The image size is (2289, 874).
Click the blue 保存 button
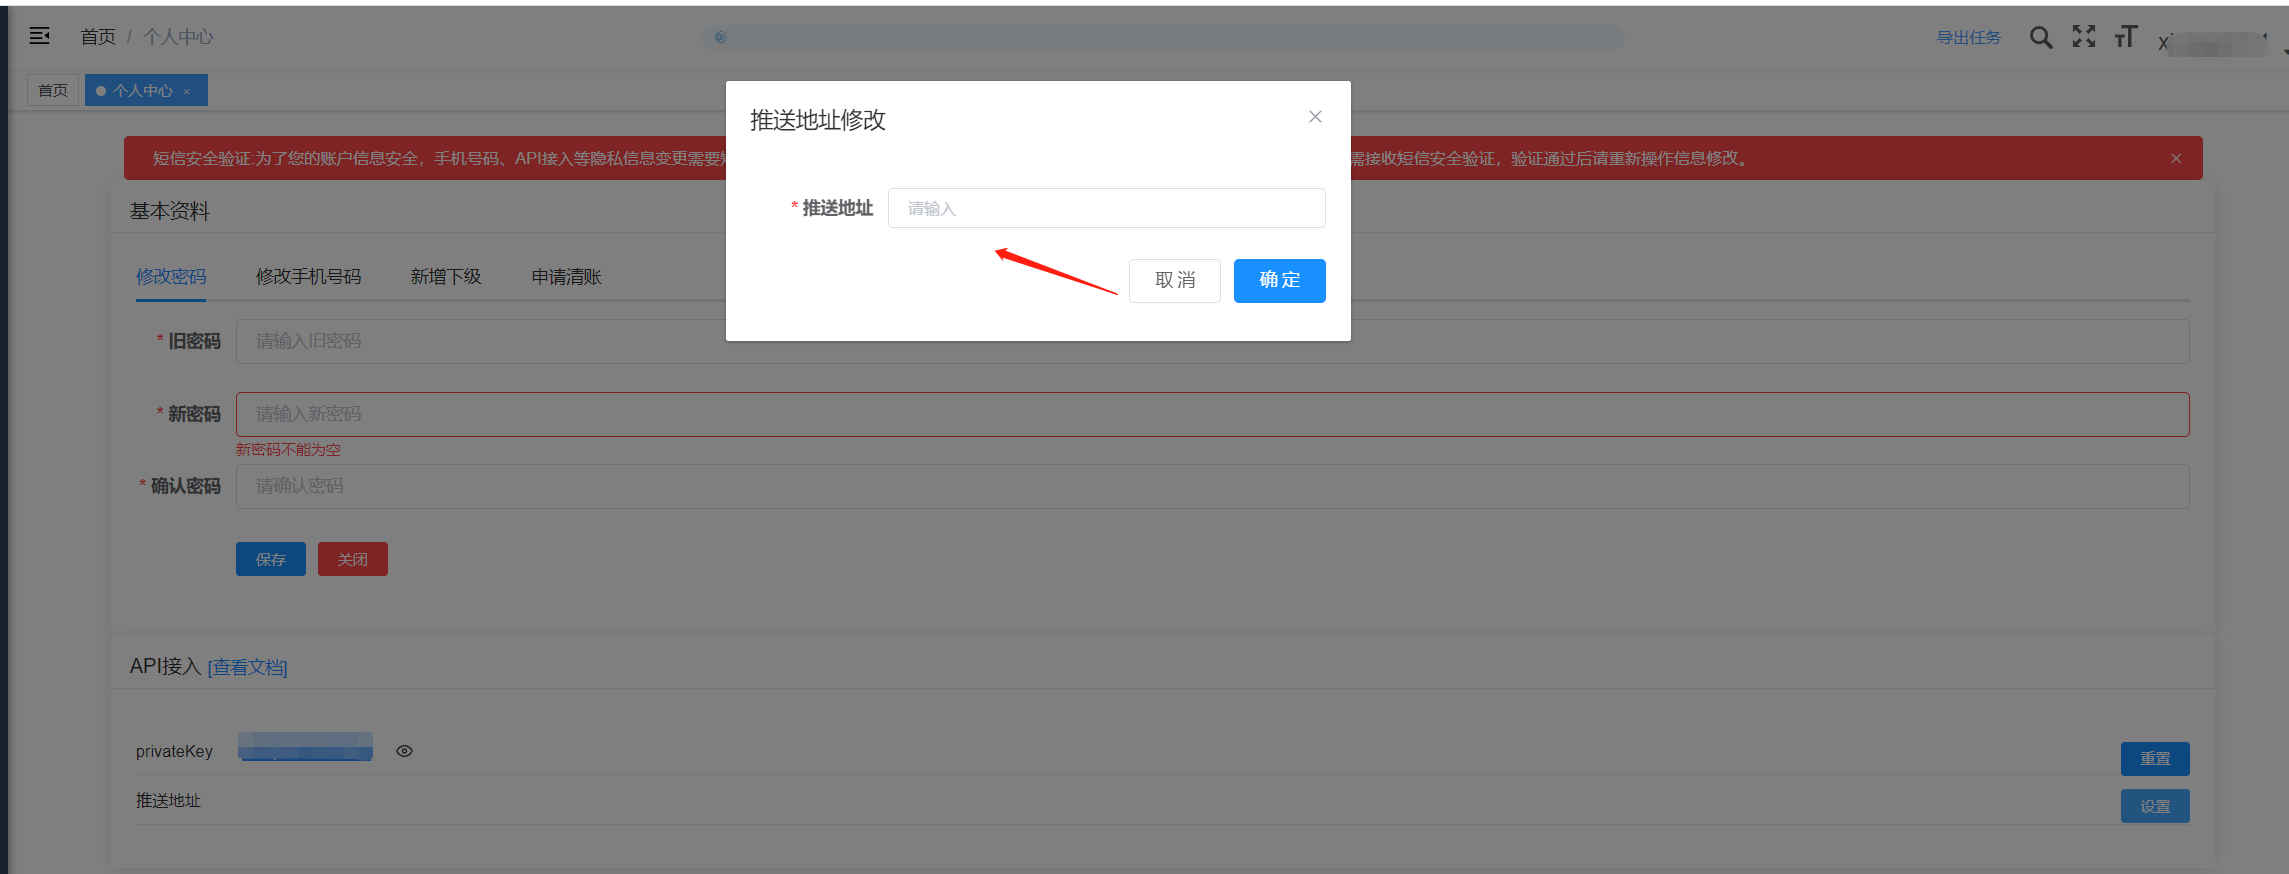pyautogui.click(x=271, y=559)
